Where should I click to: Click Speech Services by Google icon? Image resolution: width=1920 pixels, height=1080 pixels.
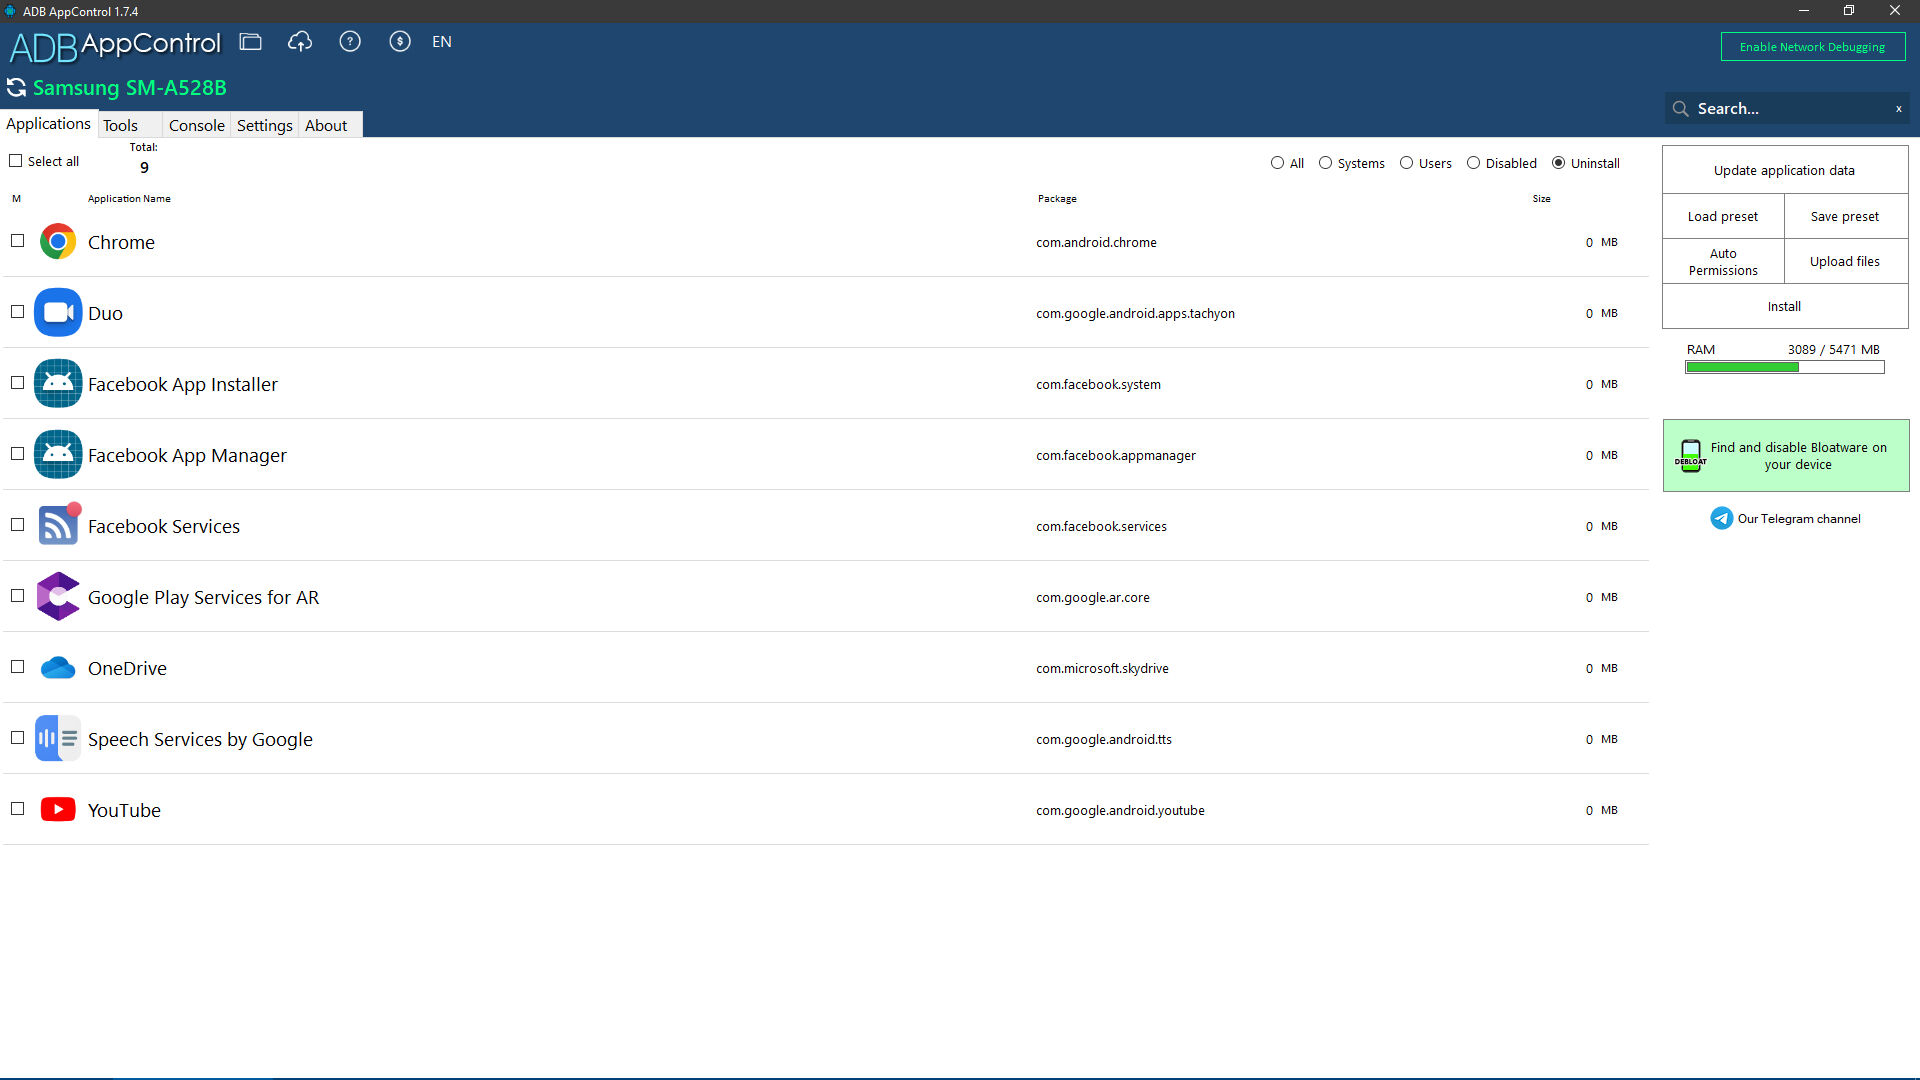click(58, 739)
